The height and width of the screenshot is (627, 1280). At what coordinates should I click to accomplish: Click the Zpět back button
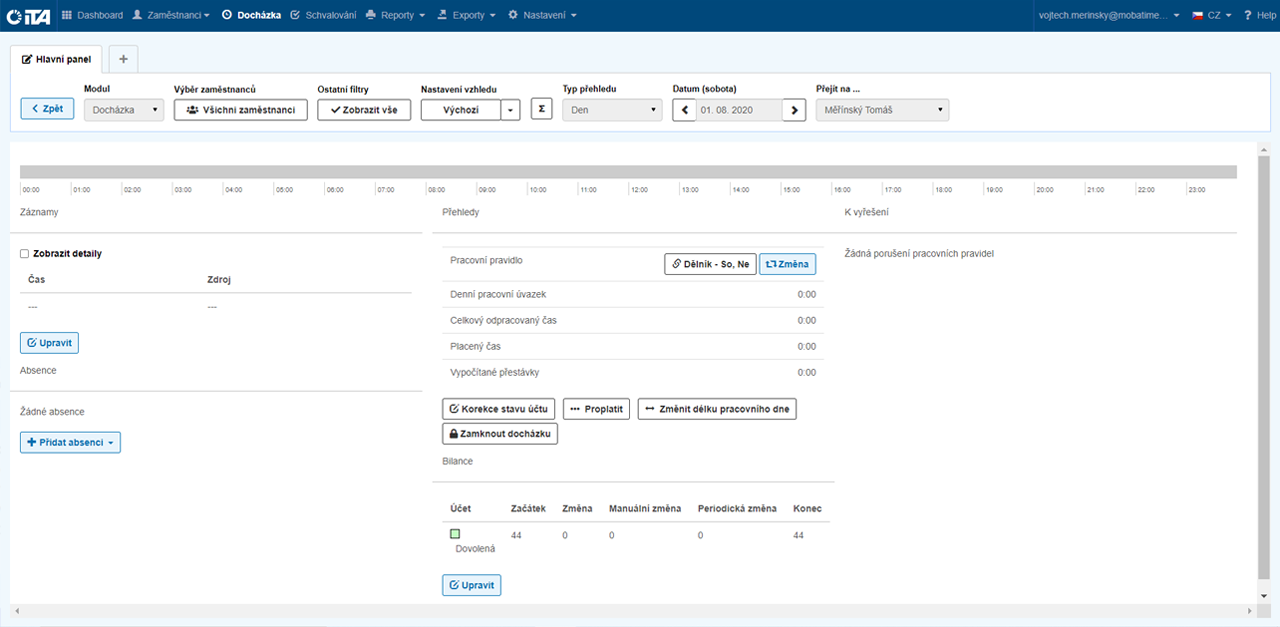click(47, 108)
